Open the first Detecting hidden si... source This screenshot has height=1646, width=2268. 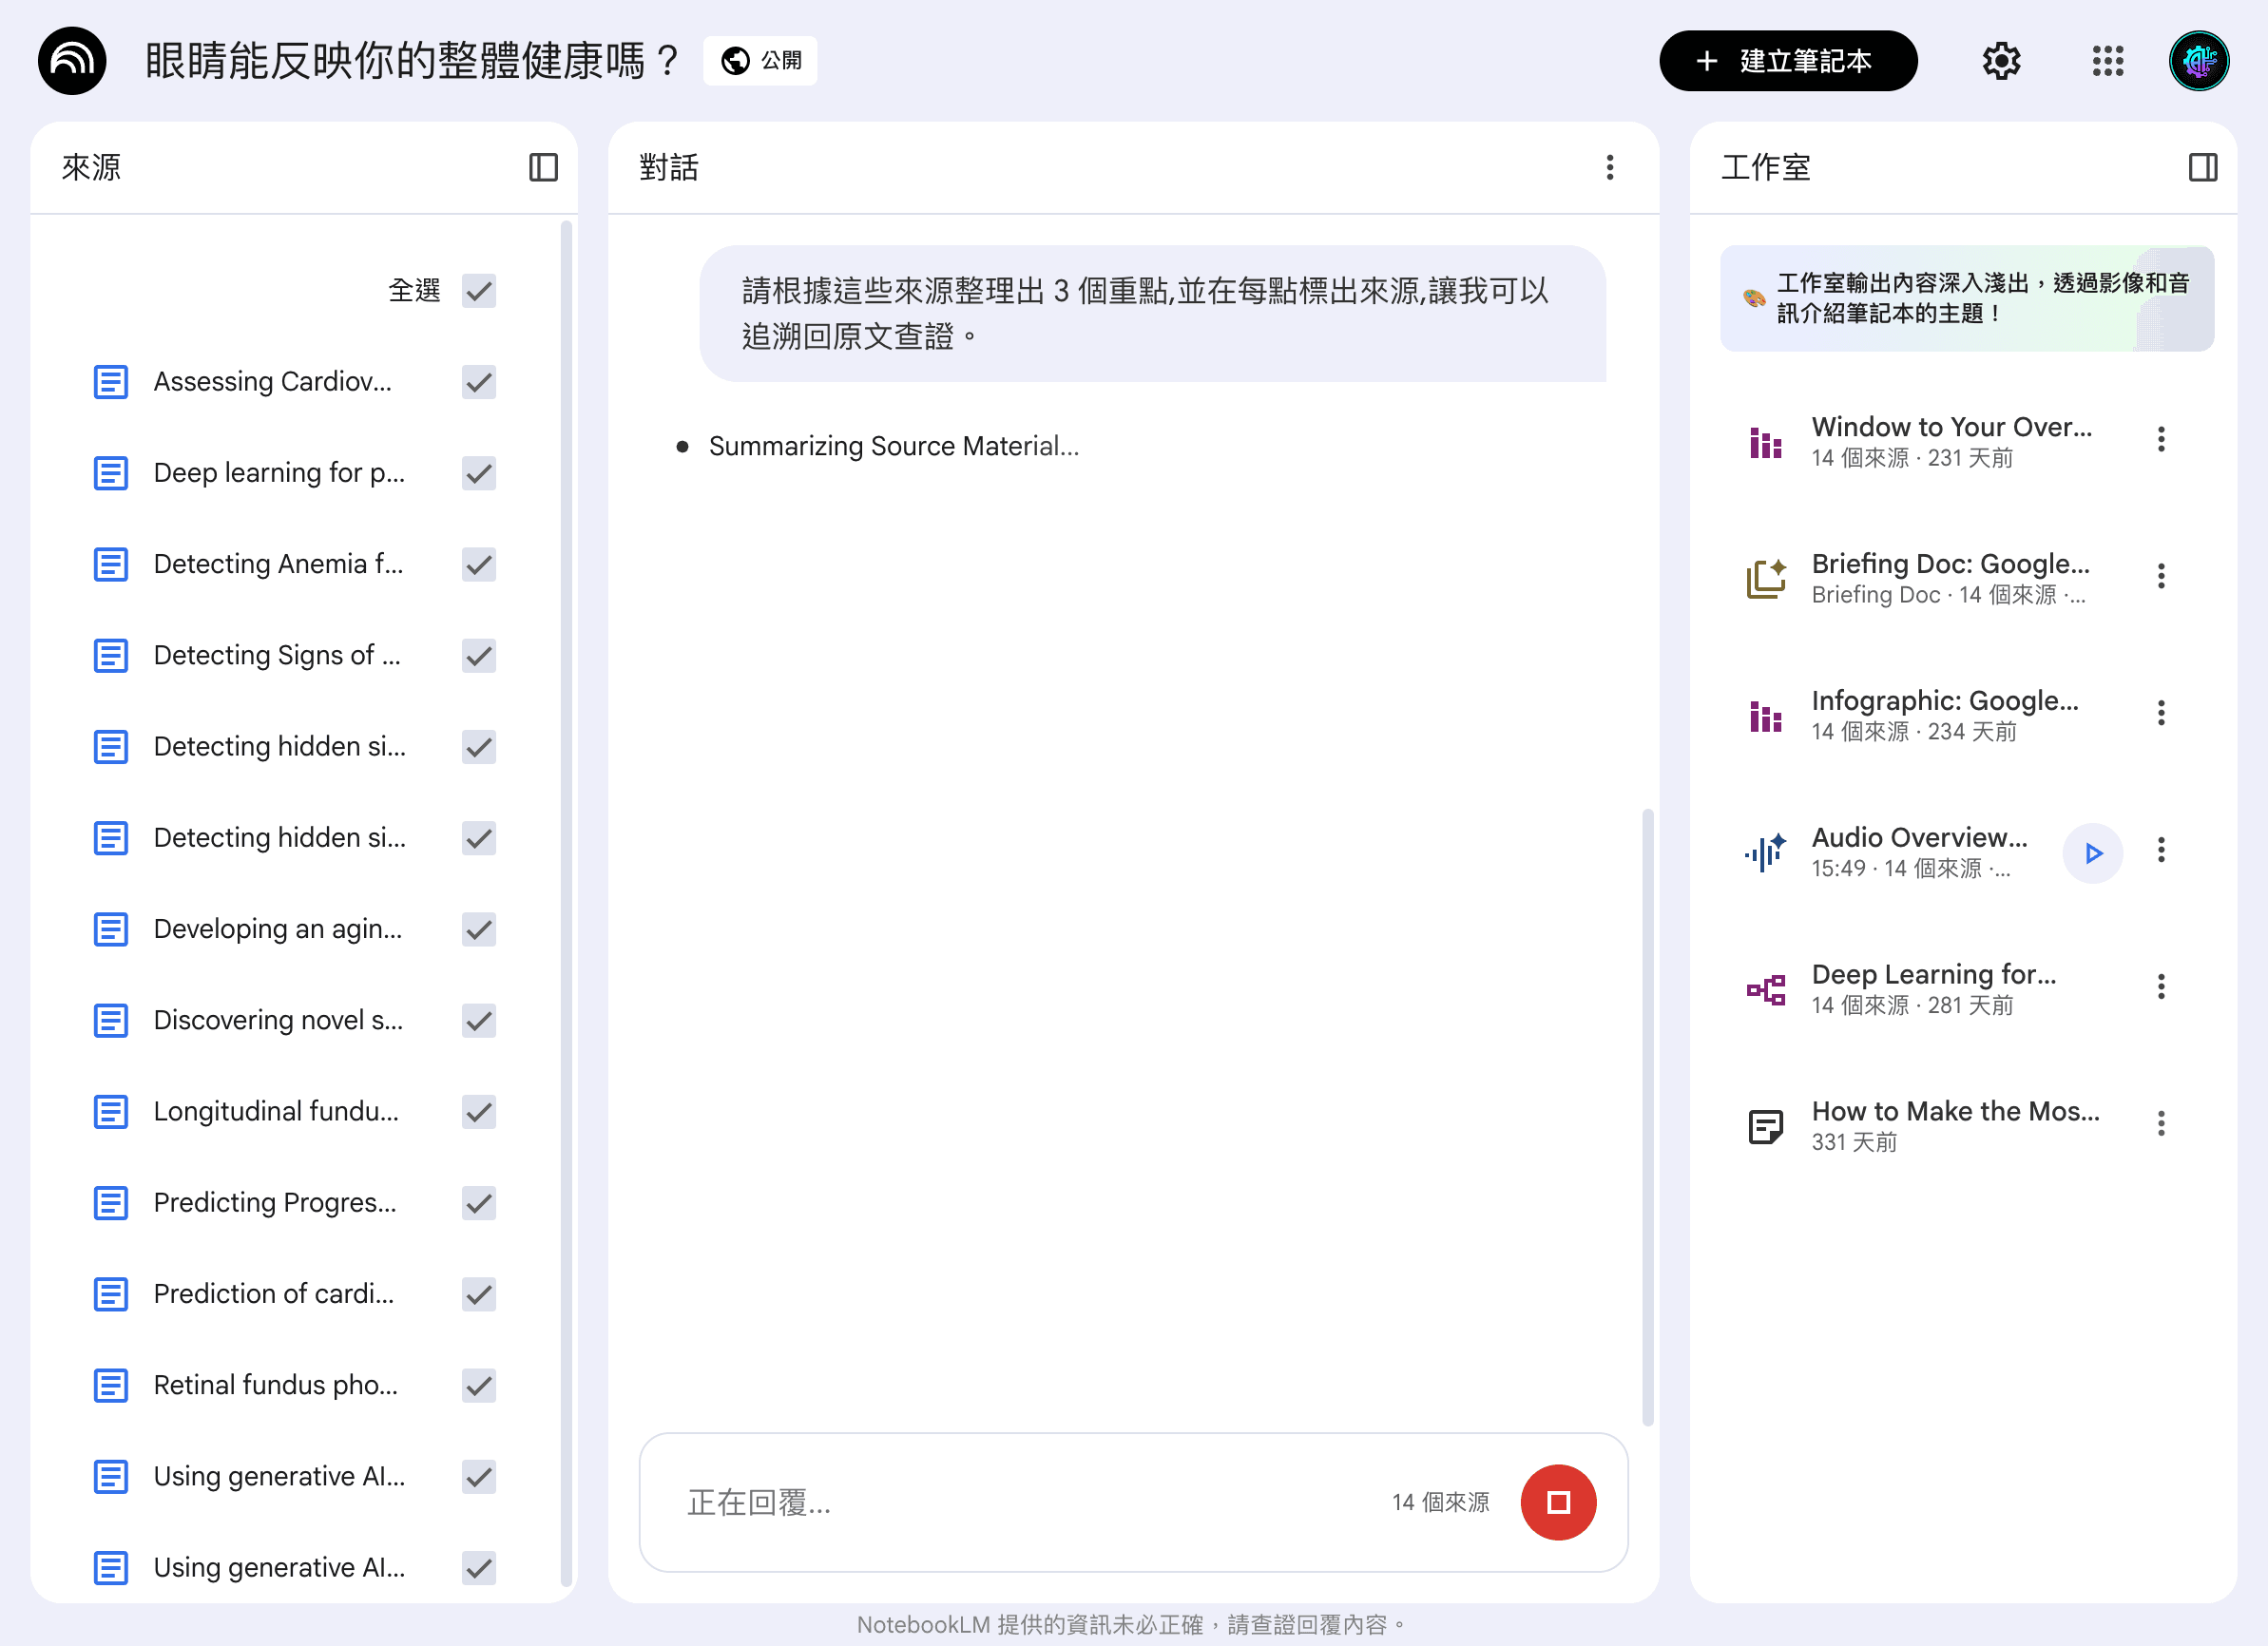pos(279,746)
